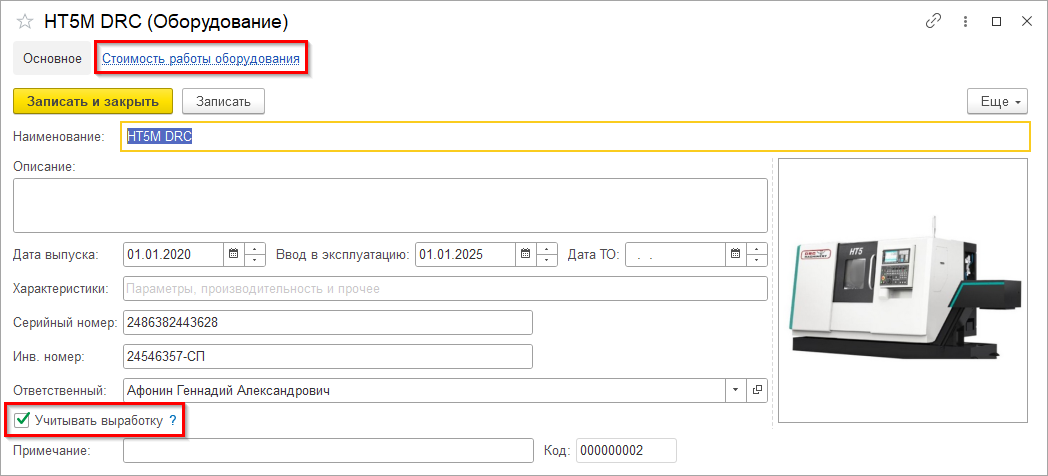The width and height of the screenshot is (1048, 476).
Task: Click the Записать и закрыть button
Action: [x=93, y=102]
